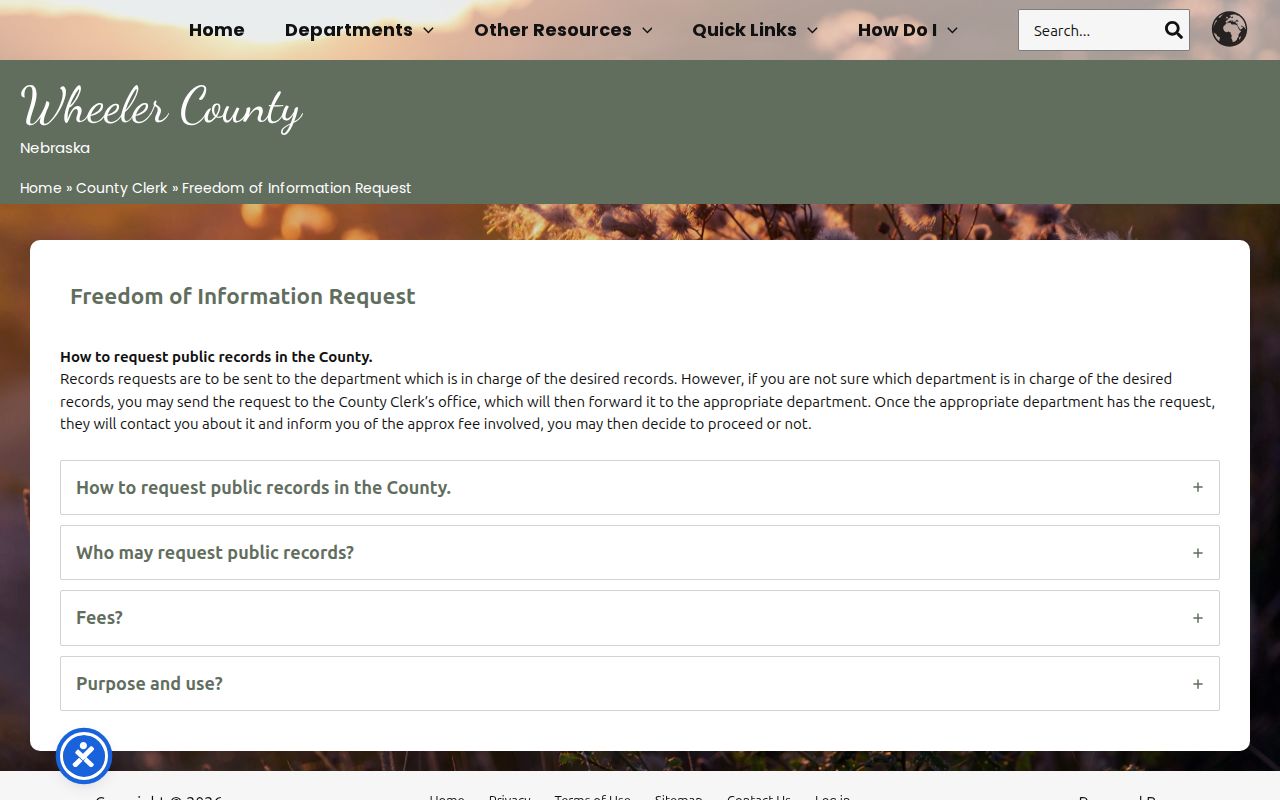Expand the 'Purpose and use?' section
Image resolution: width=1280 pixels, height=800 pixels.
pyautogui.click(x=640, y=684)
